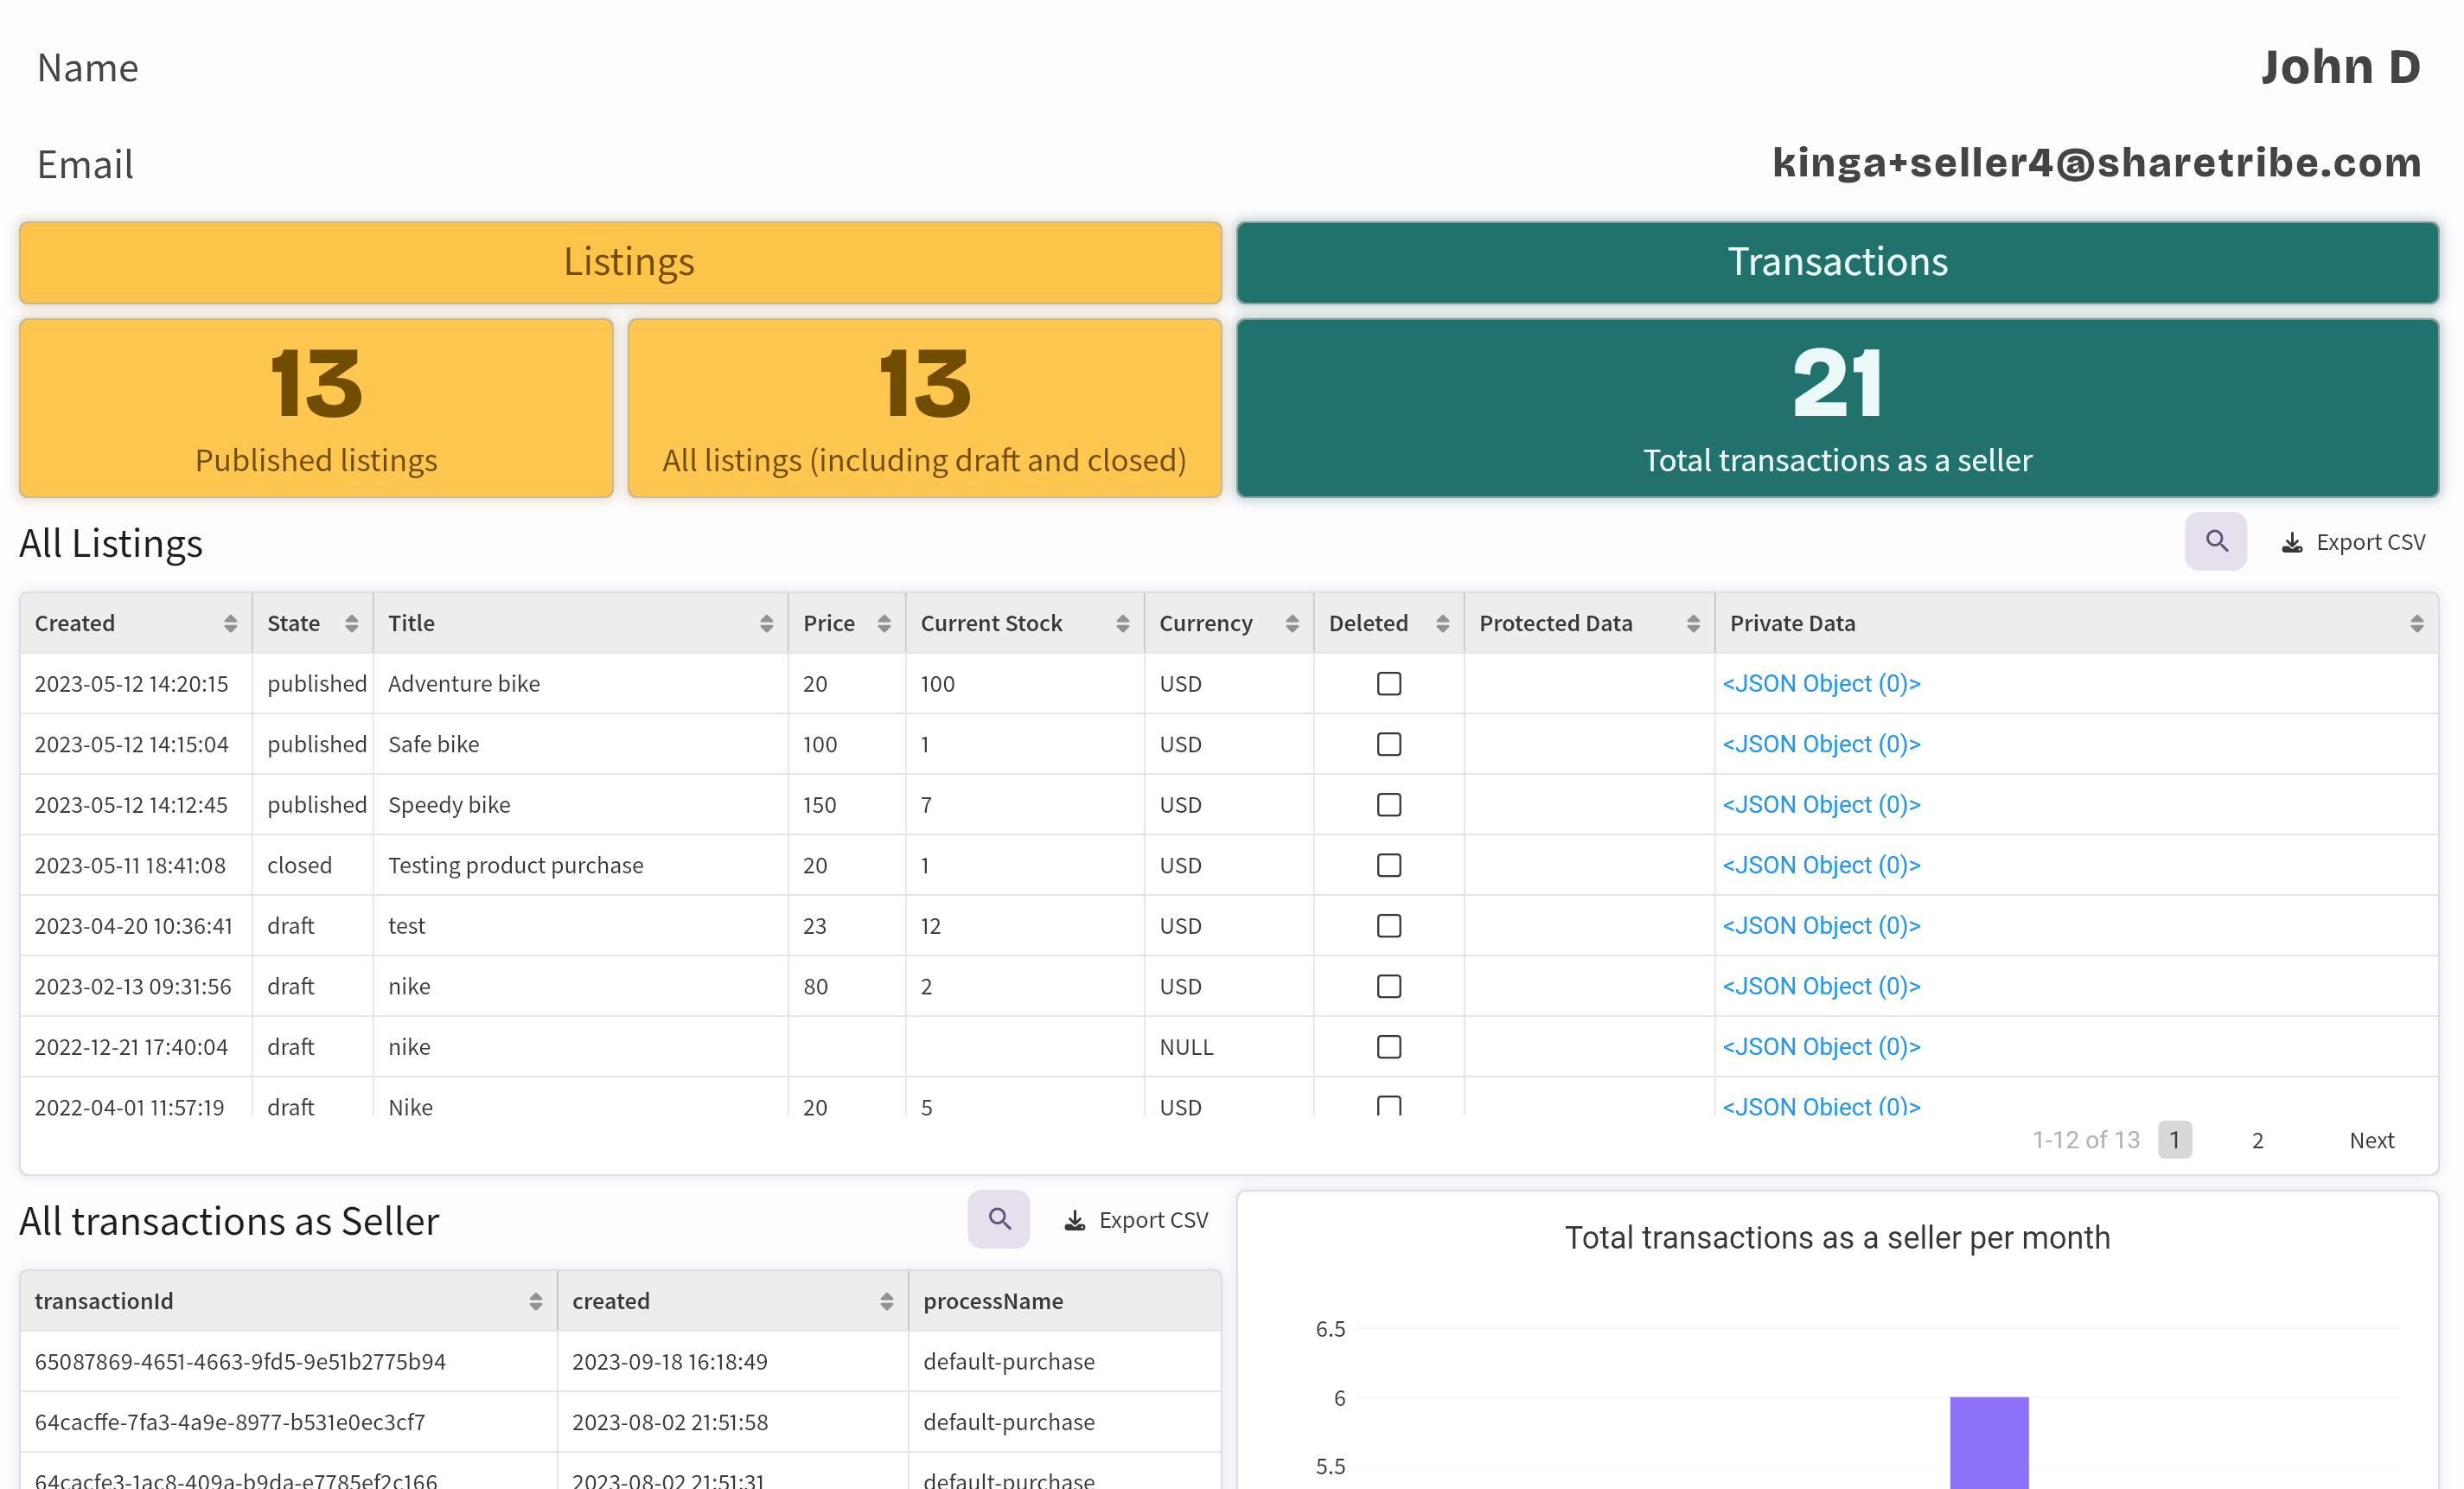Image resolution: width=2464 pixels, height=1489 pixels.
Task: Toggle Deleted checkbox for Adventure bike
Action: click(x=1389, y=683)
